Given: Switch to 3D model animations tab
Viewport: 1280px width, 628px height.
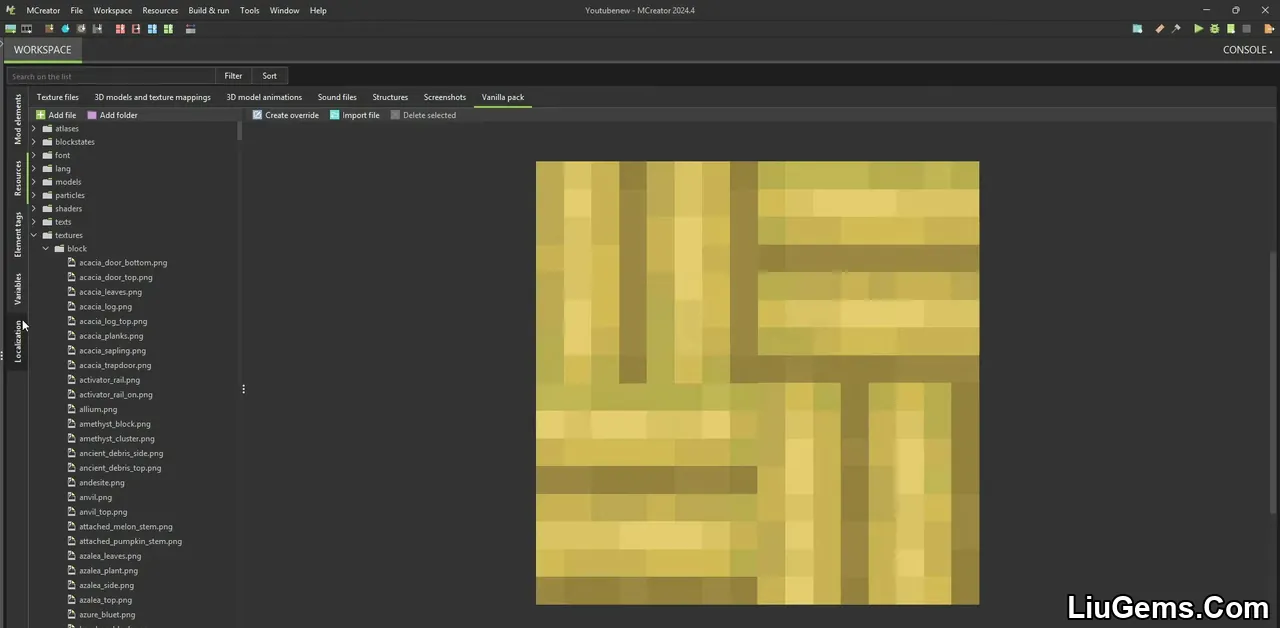Looking at the screenshot, I should [x=264, y=97].
